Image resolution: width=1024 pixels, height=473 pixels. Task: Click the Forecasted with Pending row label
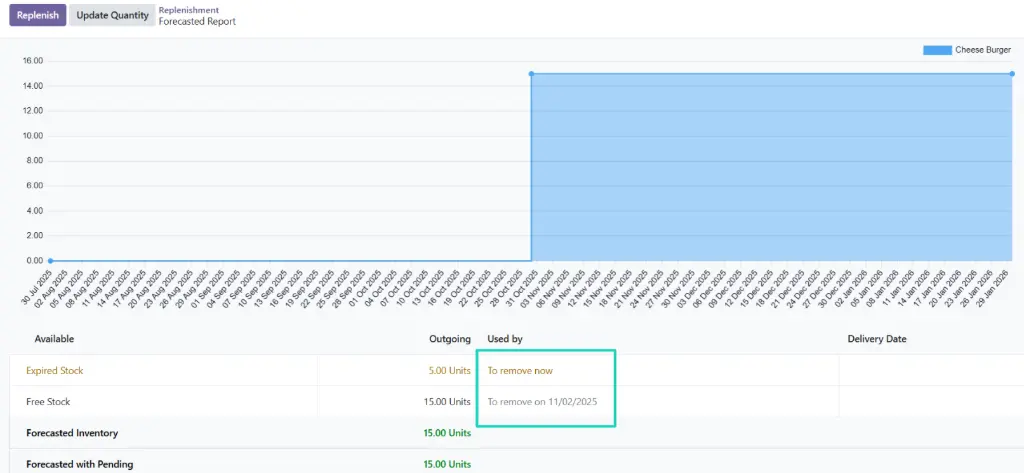[x=79, y=464]
